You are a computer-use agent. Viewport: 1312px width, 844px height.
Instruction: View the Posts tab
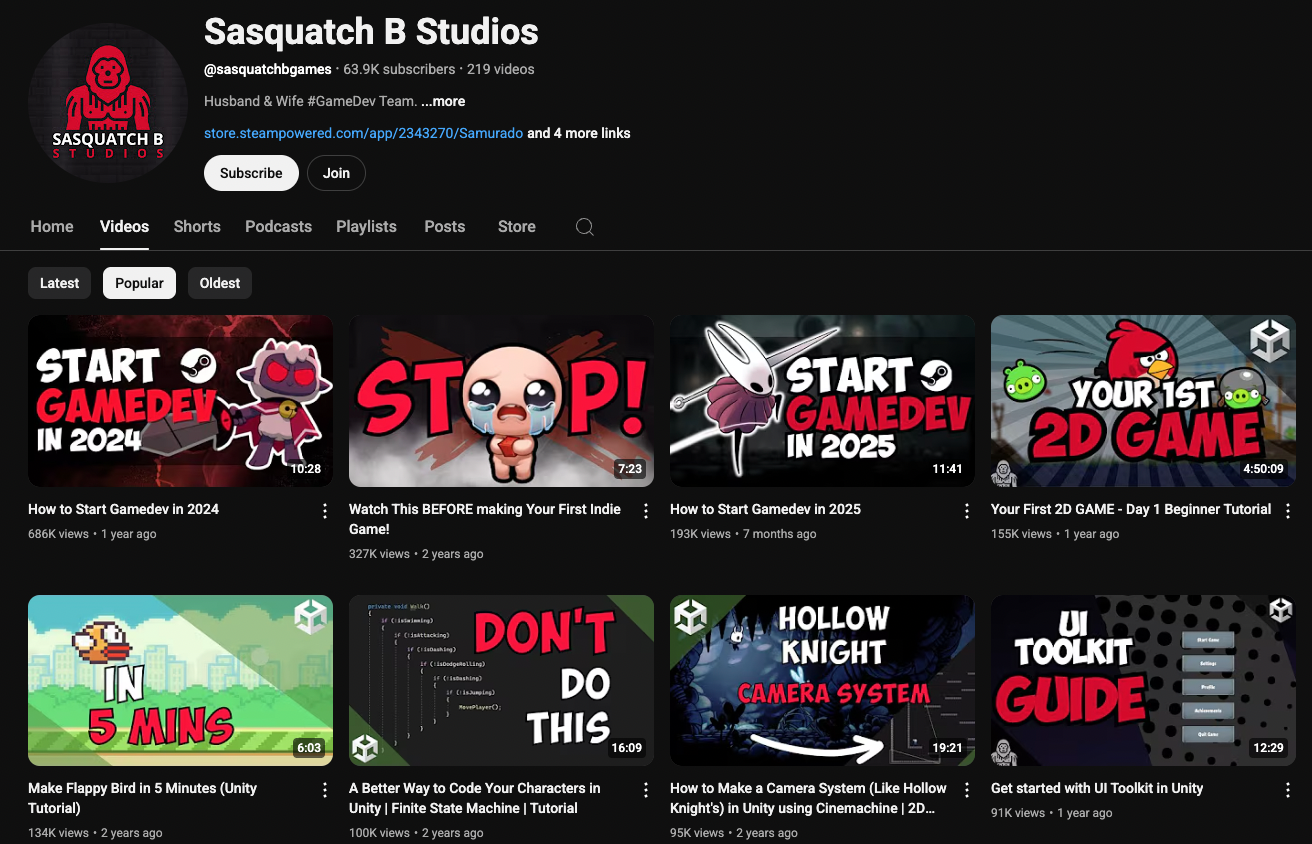point(445,227)
